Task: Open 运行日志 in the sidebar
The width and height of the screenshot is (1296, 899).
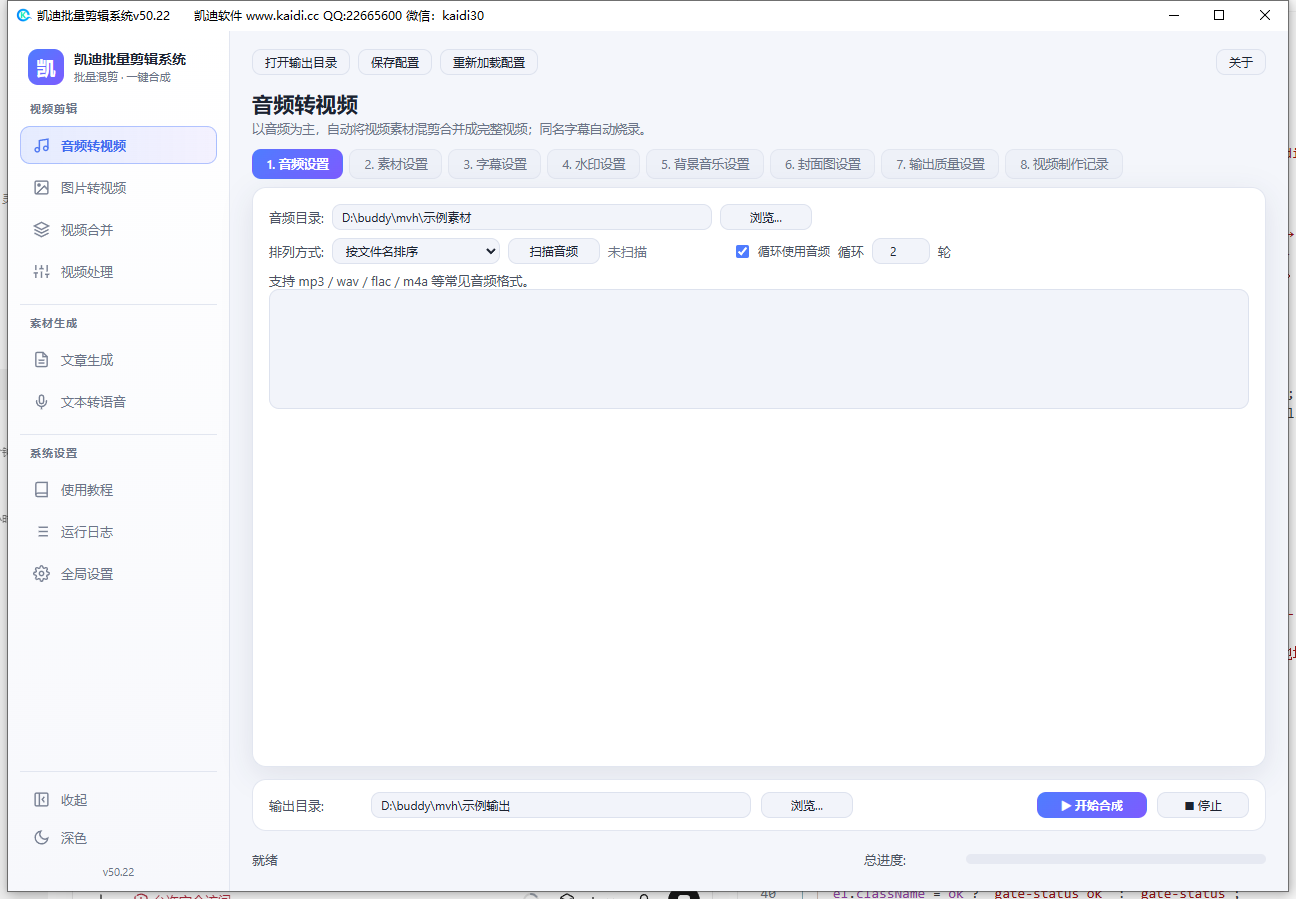Action: coord(118,531)
